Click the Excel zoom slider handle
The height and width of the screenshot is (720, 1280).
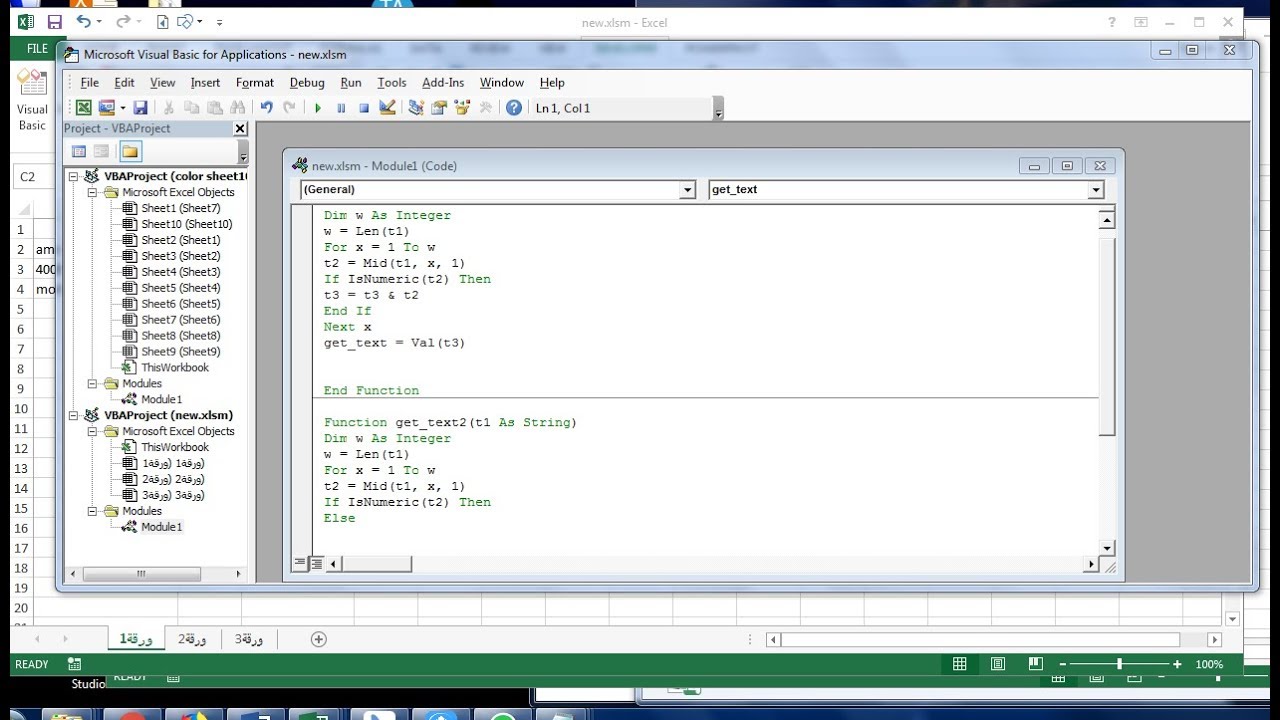pos(1119,664)
